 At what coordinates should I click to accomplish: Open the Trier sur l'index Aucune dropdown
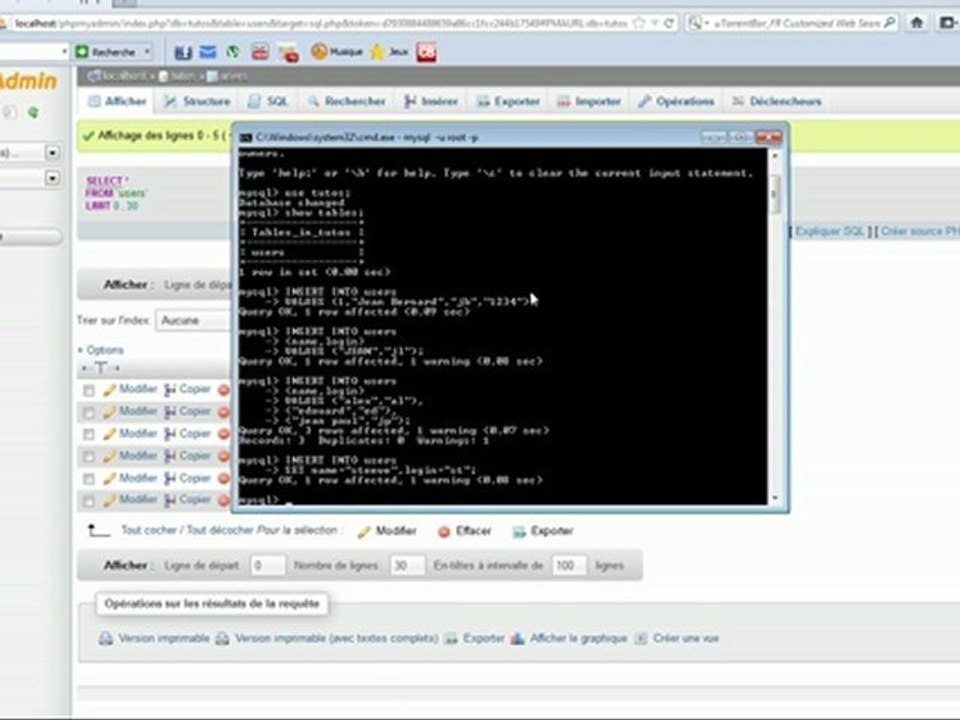tap(193, 320)
